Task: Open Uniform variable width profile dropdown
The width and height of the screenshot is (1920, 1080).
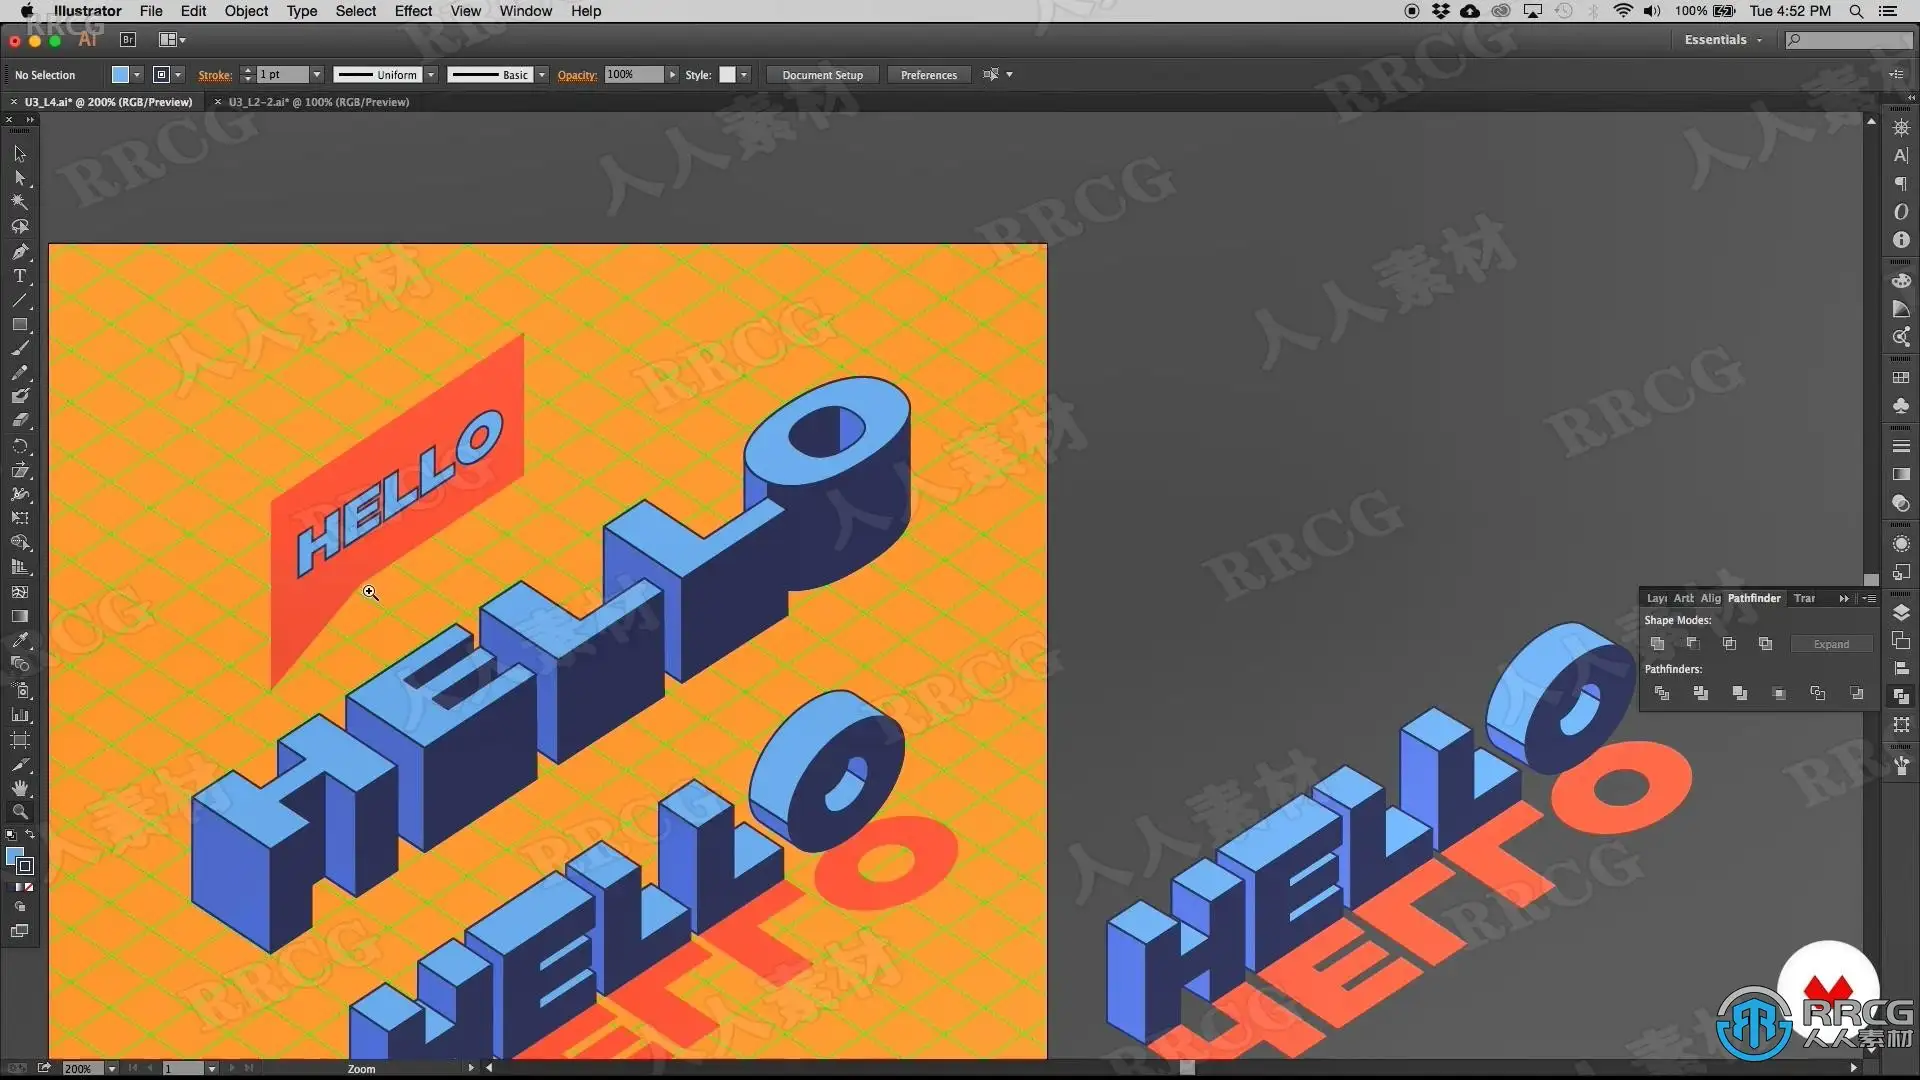Action: click(x=431, y=75)
